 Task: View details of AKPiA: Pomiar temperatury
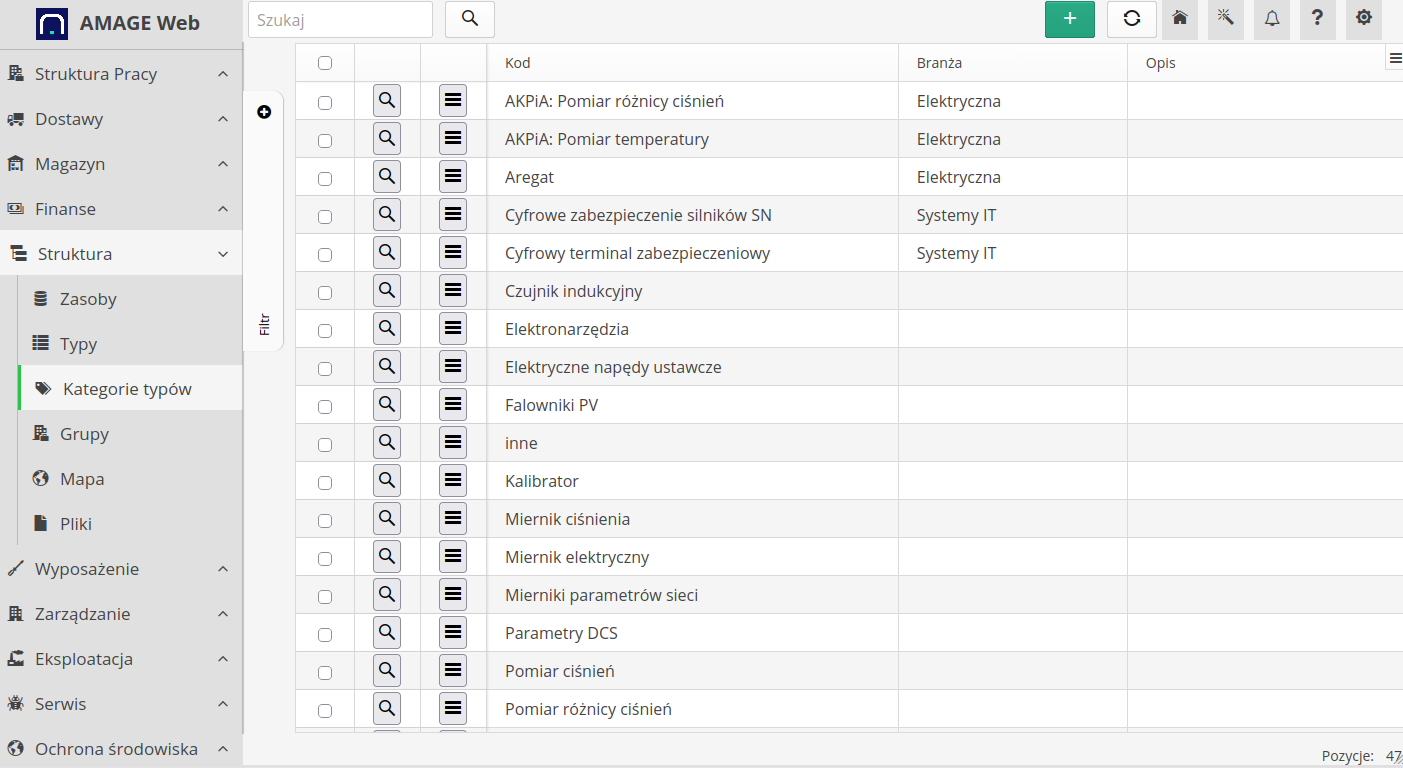pyautogui.click(x=387, y=138)
